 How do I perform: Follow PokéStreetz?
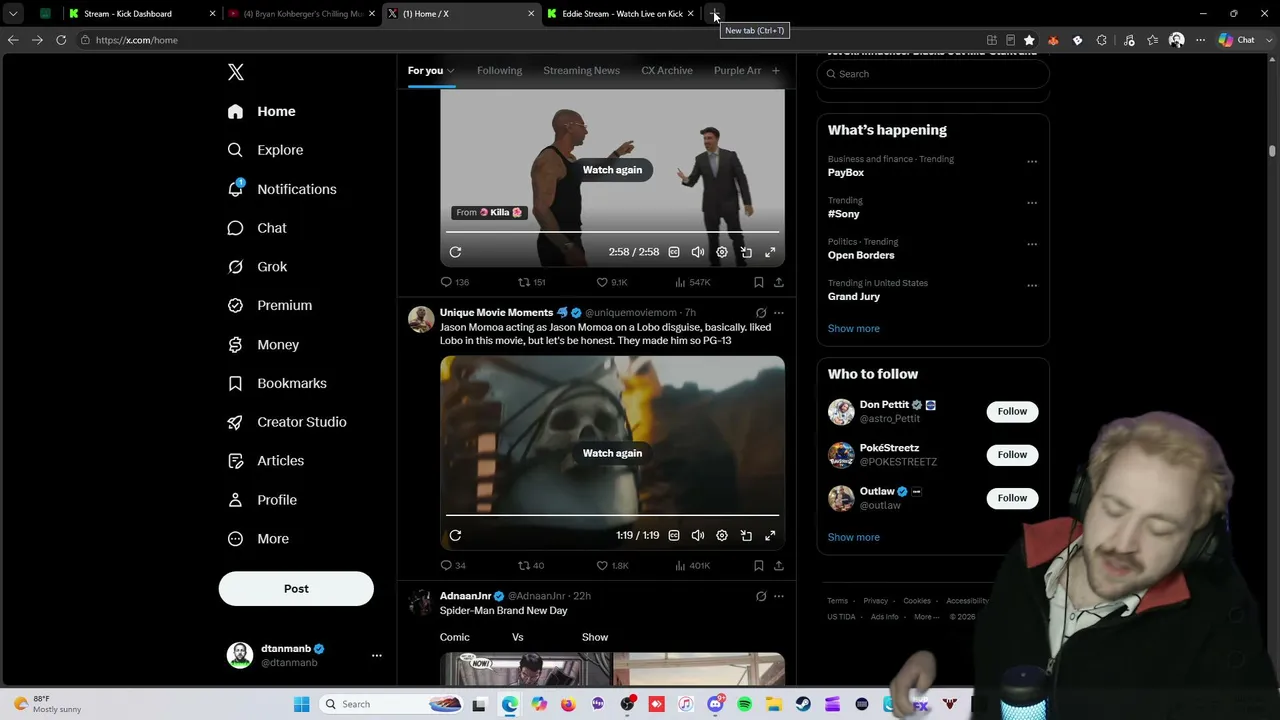[x=1012, y=455]
